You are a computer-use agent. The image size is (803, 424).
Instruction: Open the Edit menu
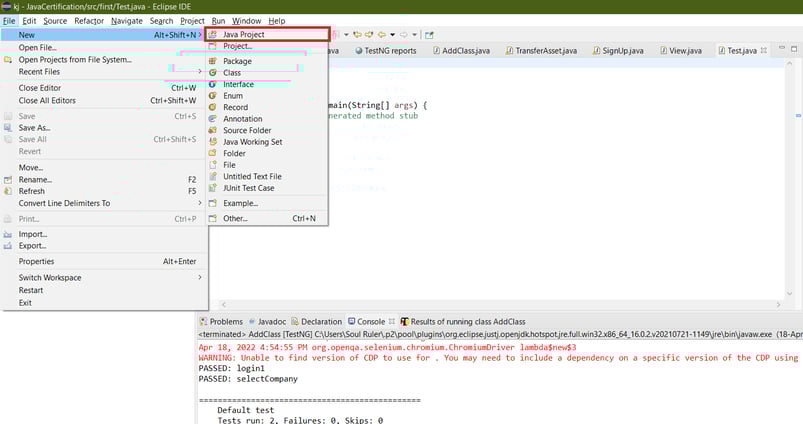pos(29,21)
